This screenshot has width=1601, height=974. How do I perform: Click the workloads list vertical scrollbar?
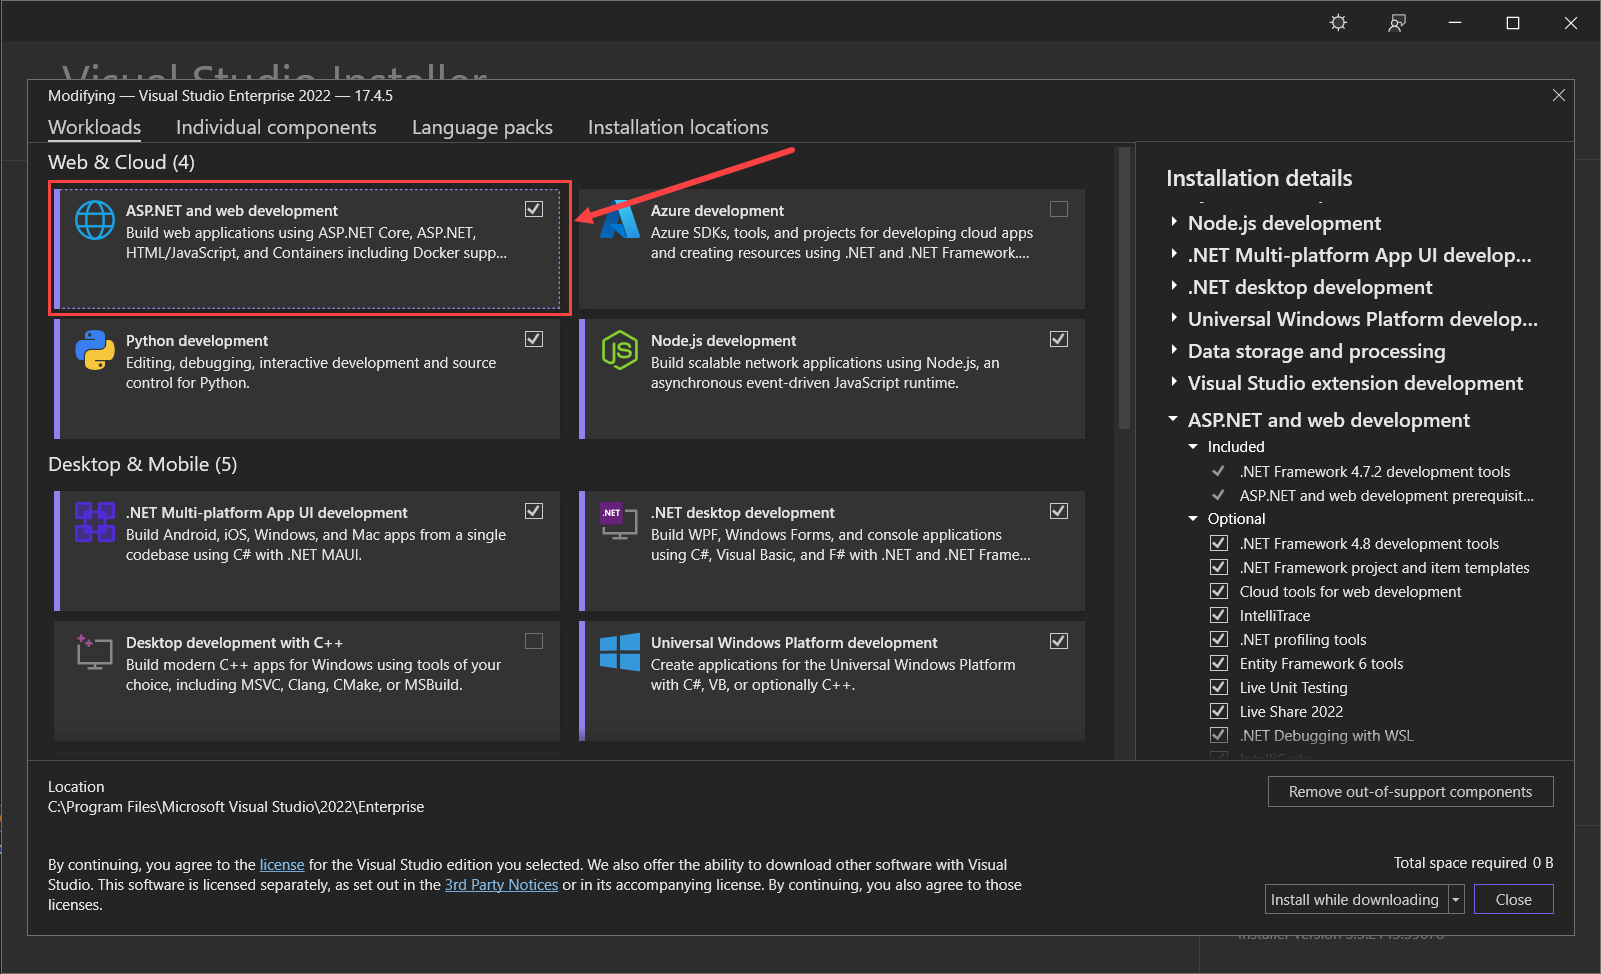click(x=1124, y=288)
